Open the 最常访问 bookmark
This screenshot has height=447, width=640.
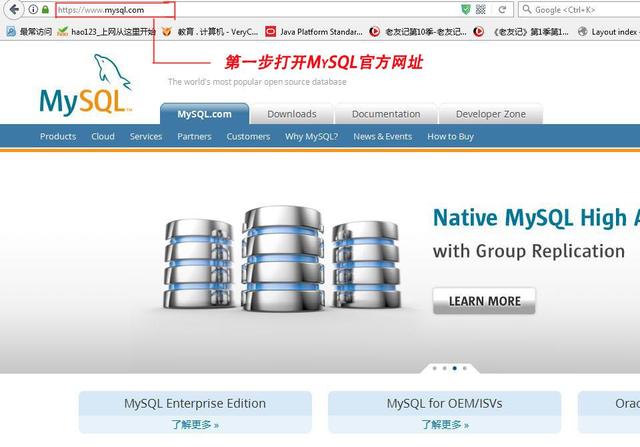[29, 31]
